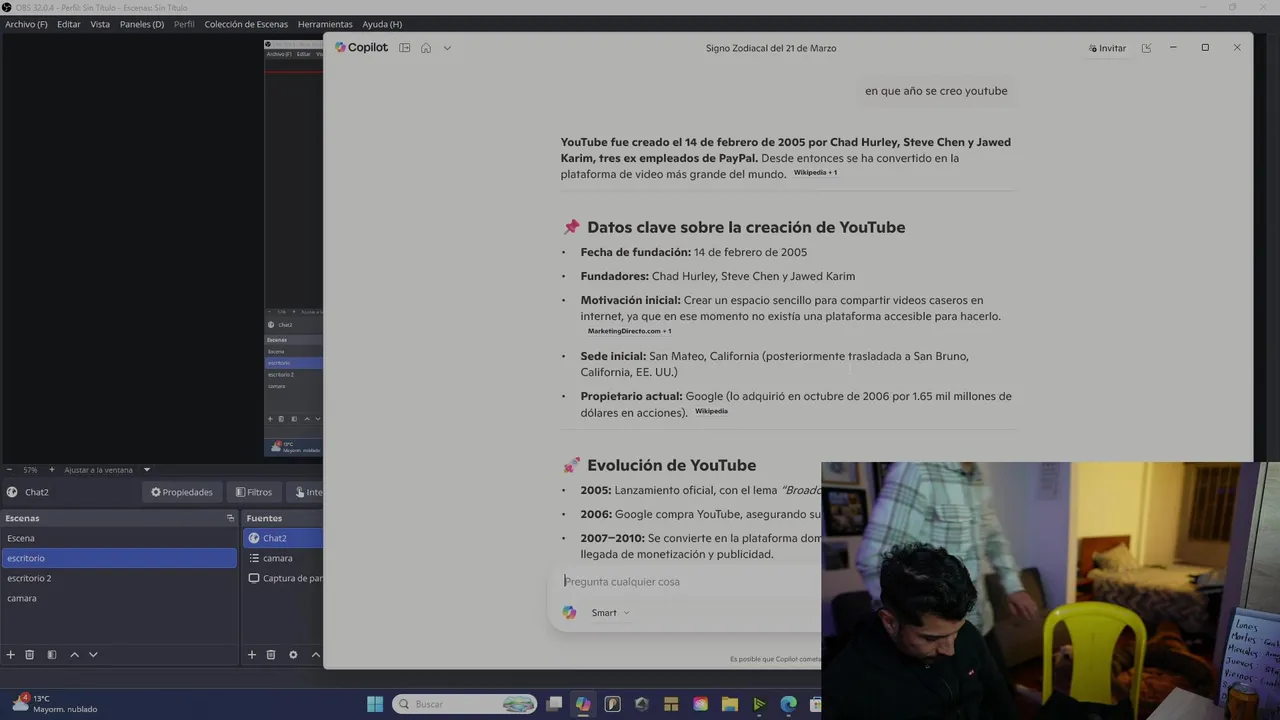1280x720 pixels.
Task: Remove selected source with trash icon
Action: 271,655
